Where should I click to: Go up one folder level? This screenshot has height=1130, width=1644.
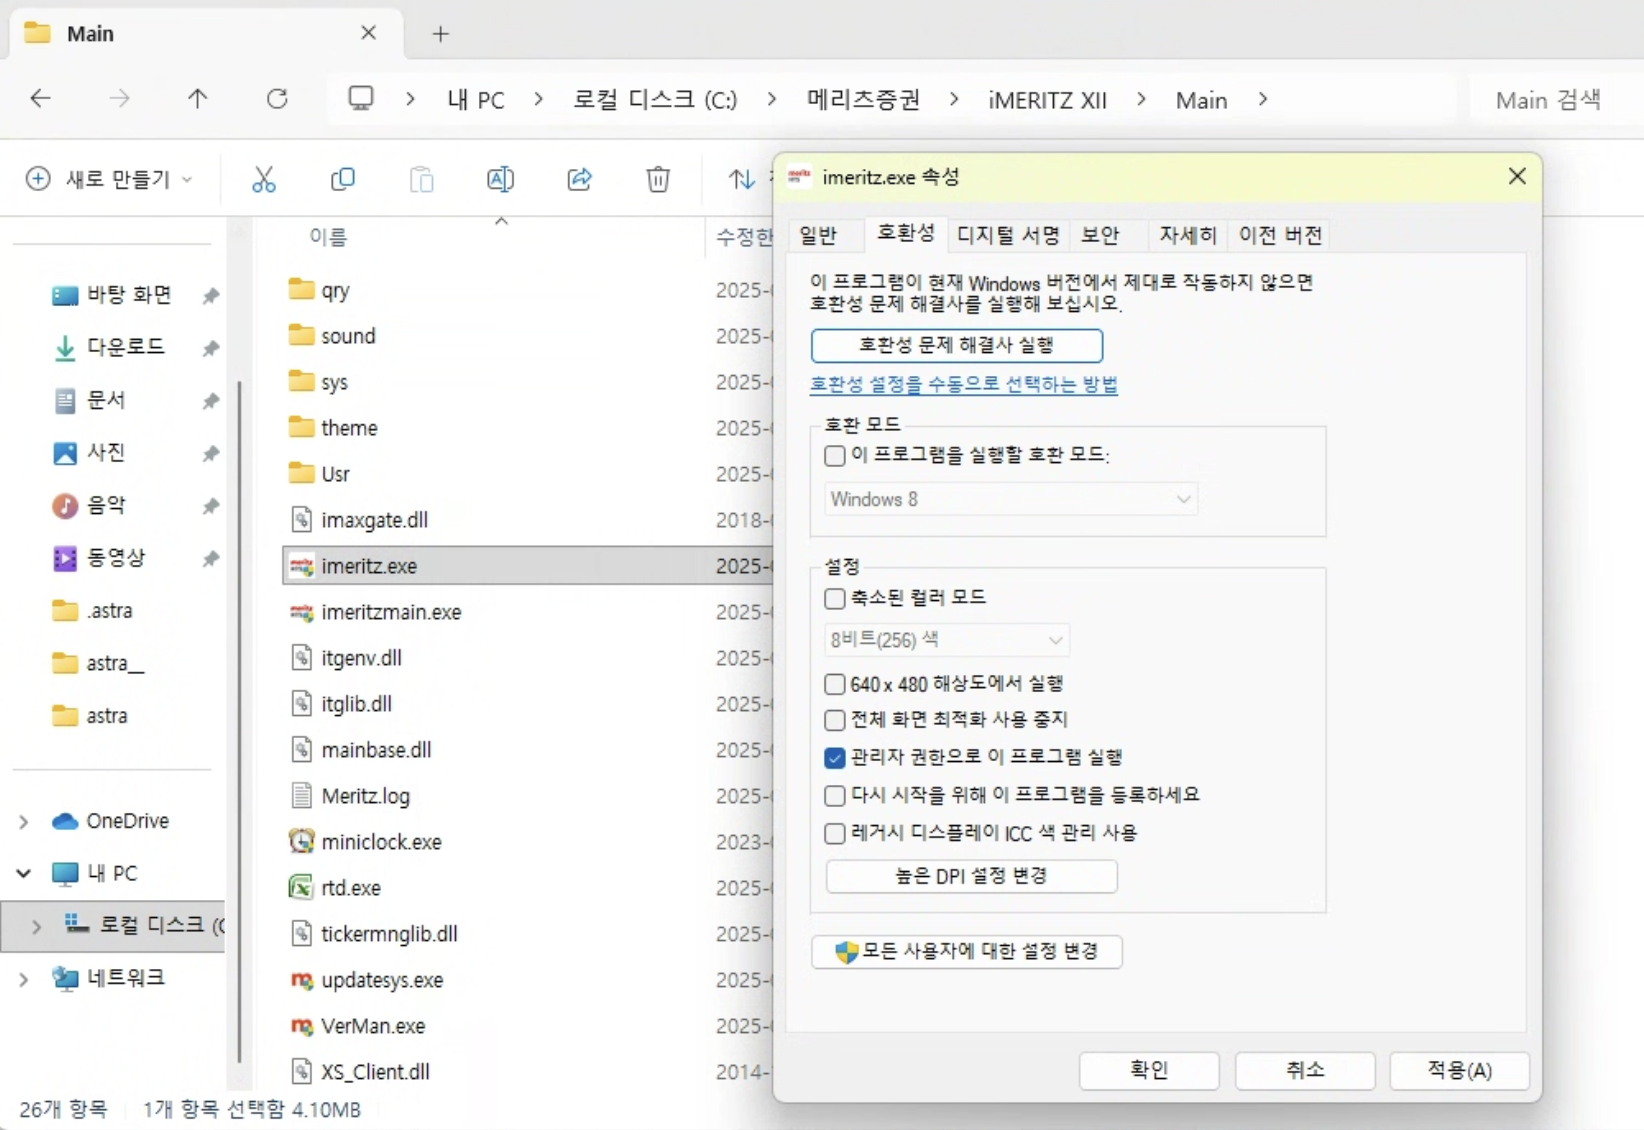click(x=198, y=98)
